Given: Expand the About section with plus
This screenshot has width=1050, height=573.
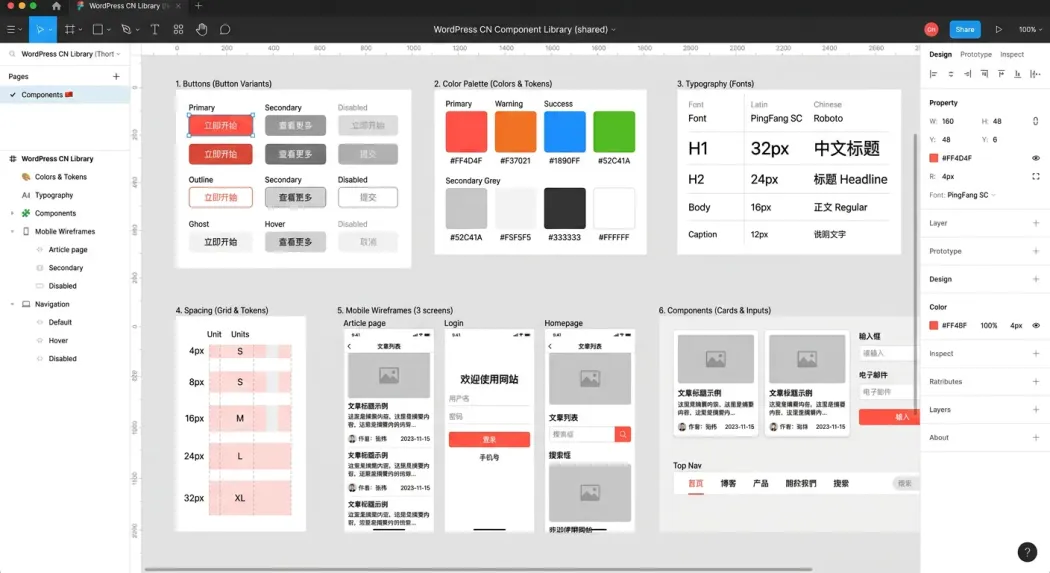Looking at the screenshot, I should [x=1036, y=437].
